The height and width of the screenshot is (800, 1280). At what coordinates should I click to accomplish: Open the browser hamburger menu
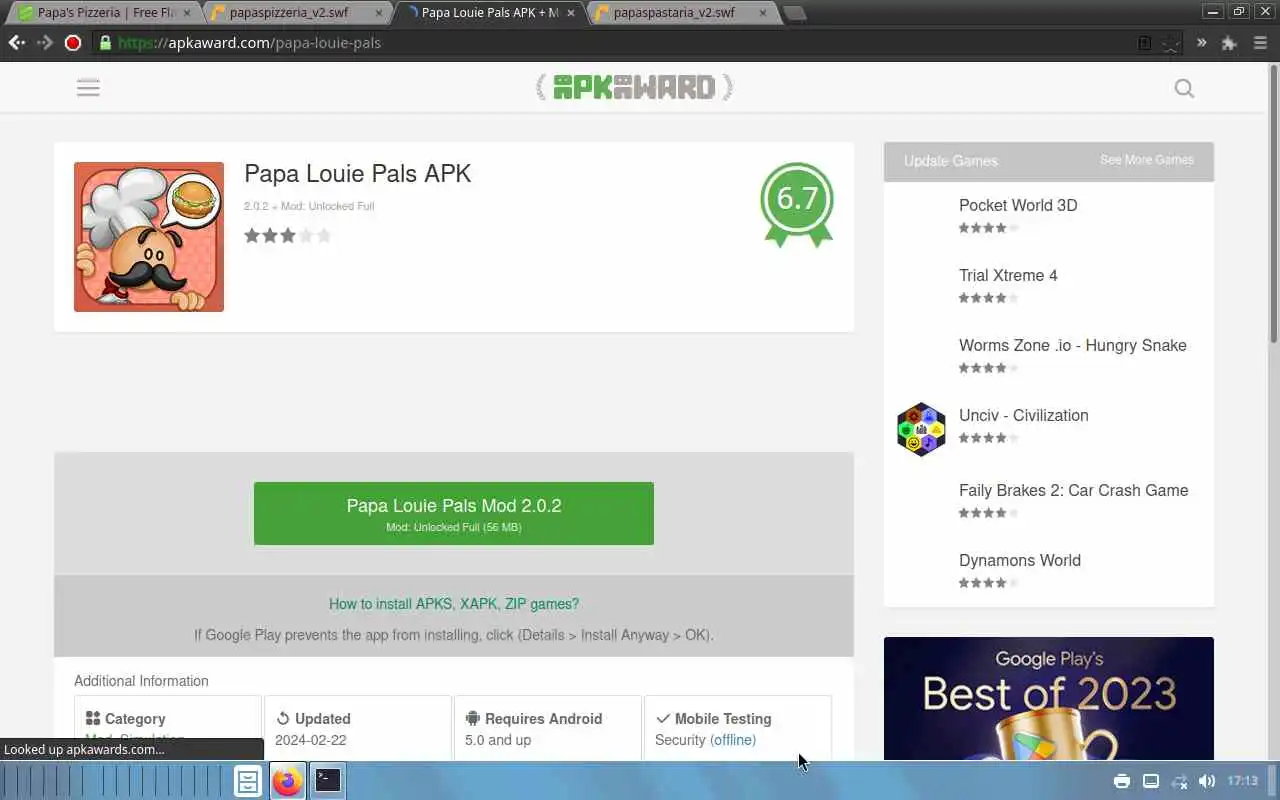pos(1259,43)
